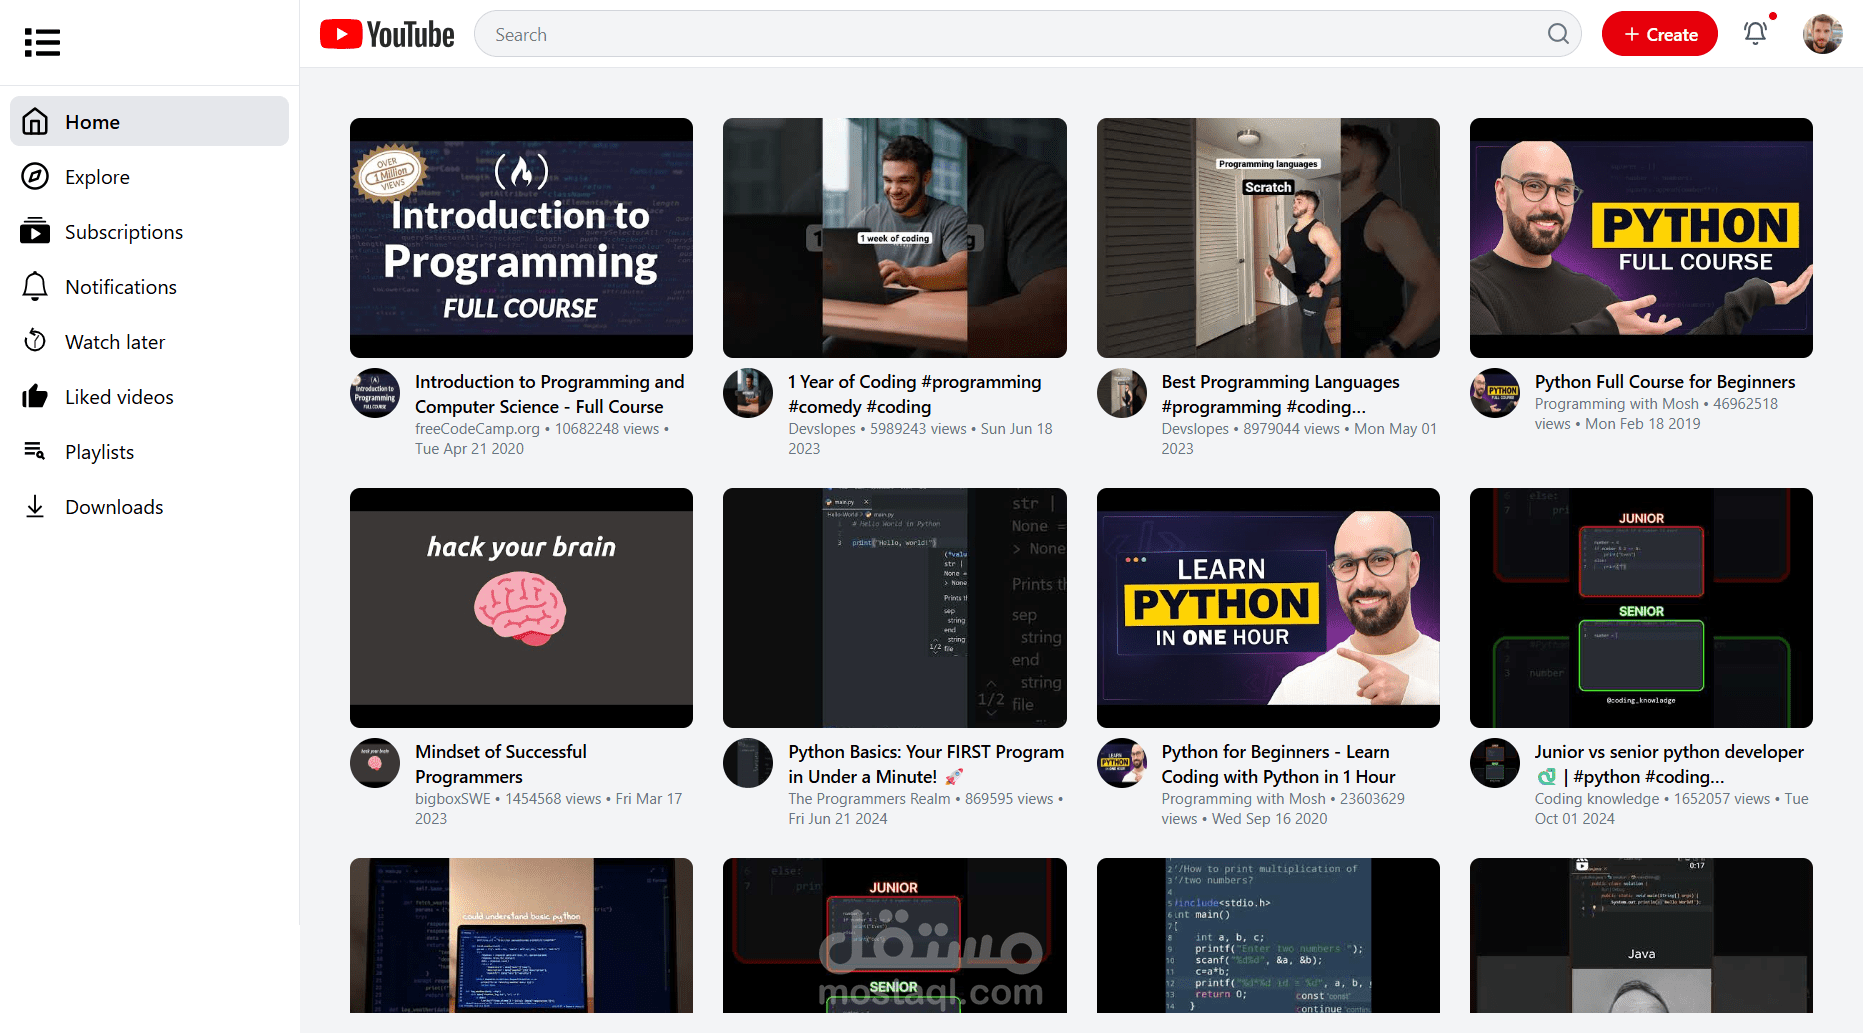This screenshot has width=1863, height=1033.
Task: Open Explore page
Action: [149, 176]
